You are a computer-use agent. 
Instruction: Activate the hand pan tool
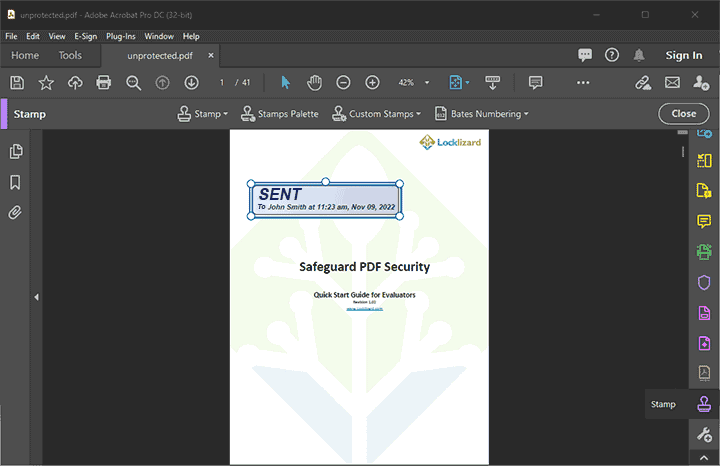[x=315, y=83]
